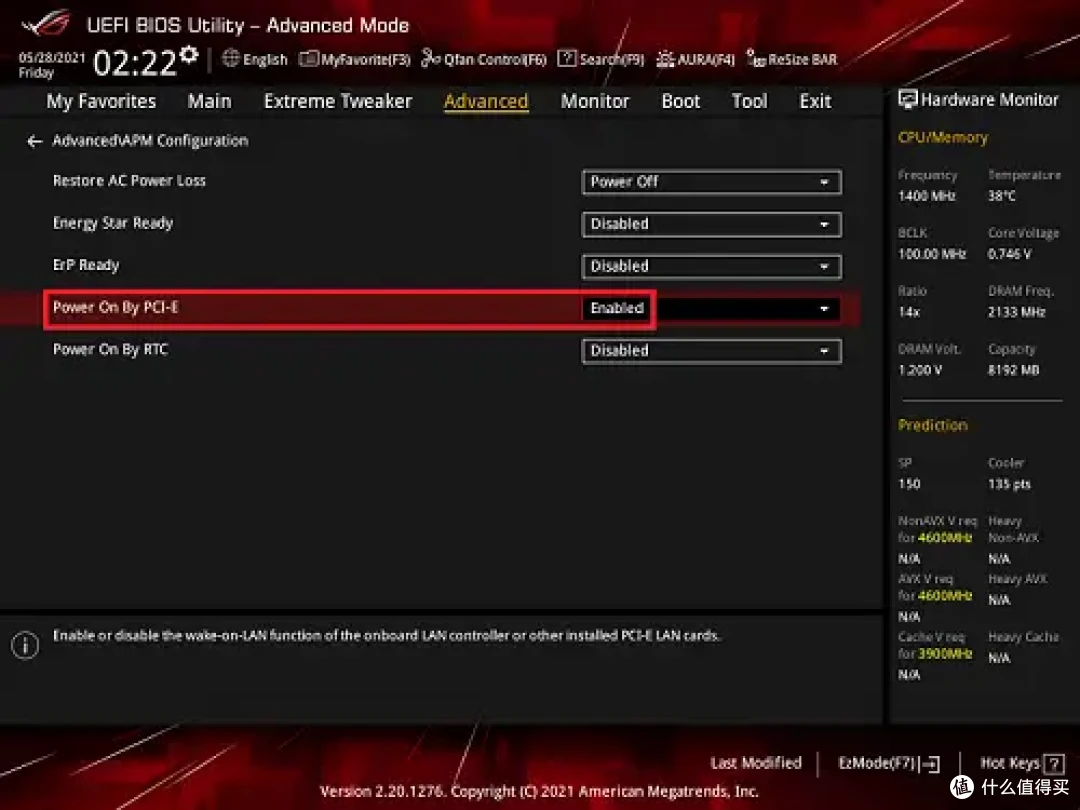
Task: Click the 14x ratio value
Action: [908, 312]
